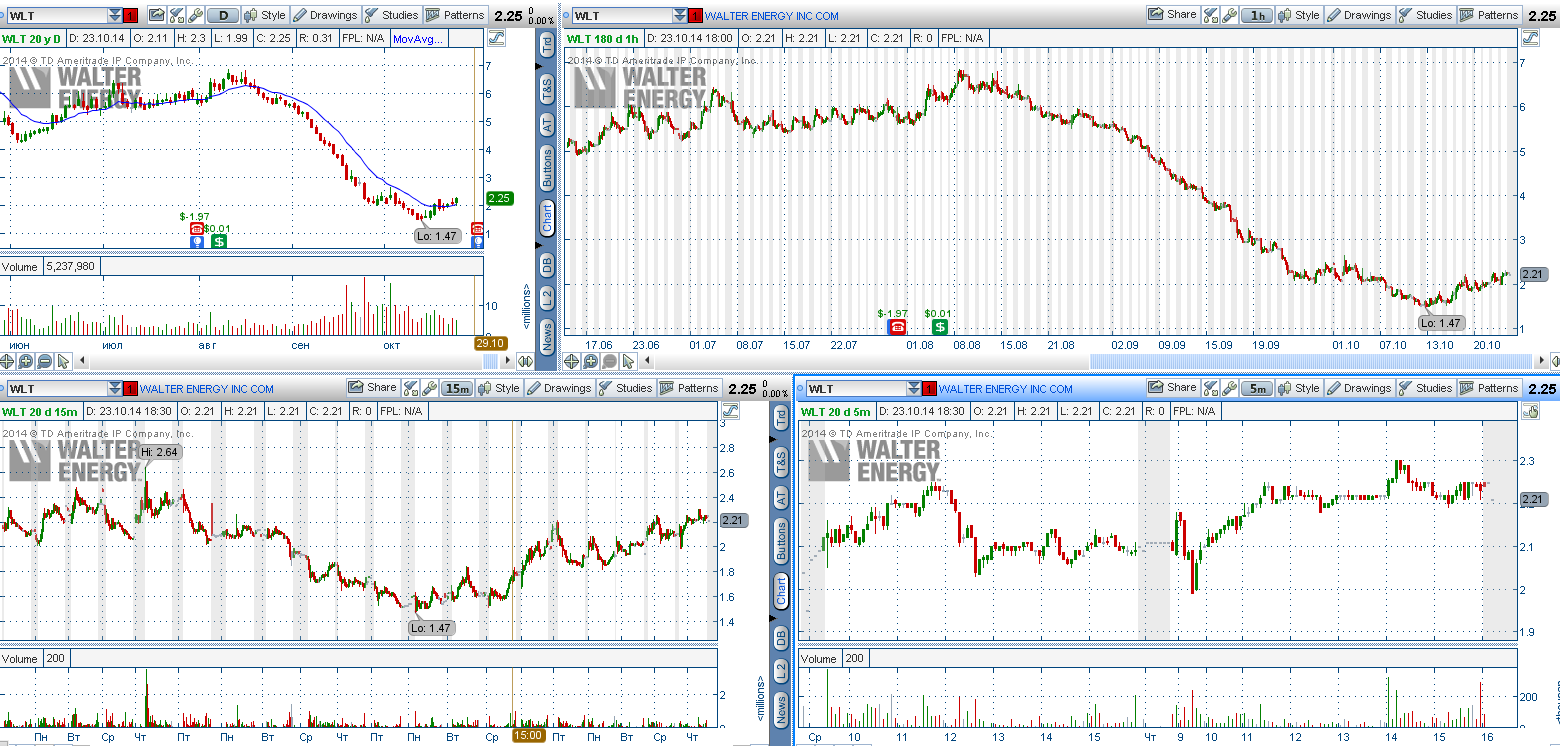Open Drawings menu in 1h chart

(x=1359, y=15)
